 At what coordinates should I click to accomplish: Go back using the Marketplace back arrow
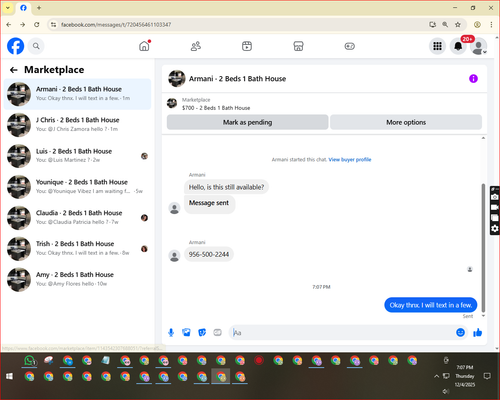(14, 70)
